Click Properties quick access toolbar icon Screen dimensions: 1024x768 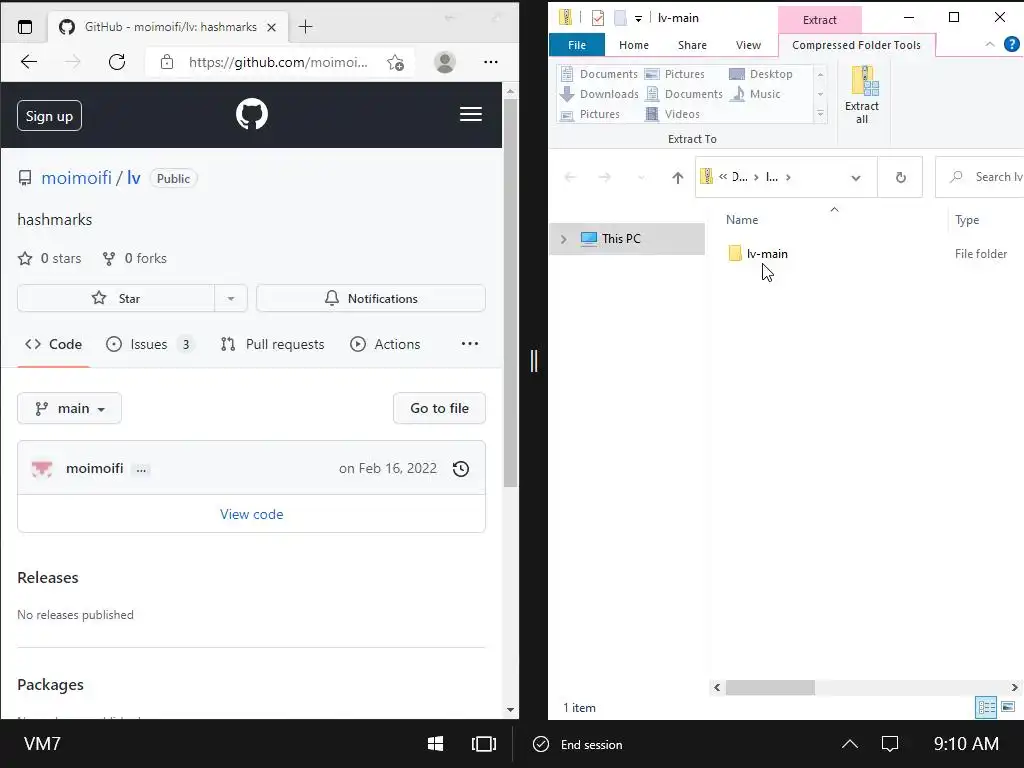(x=598, y=18)
